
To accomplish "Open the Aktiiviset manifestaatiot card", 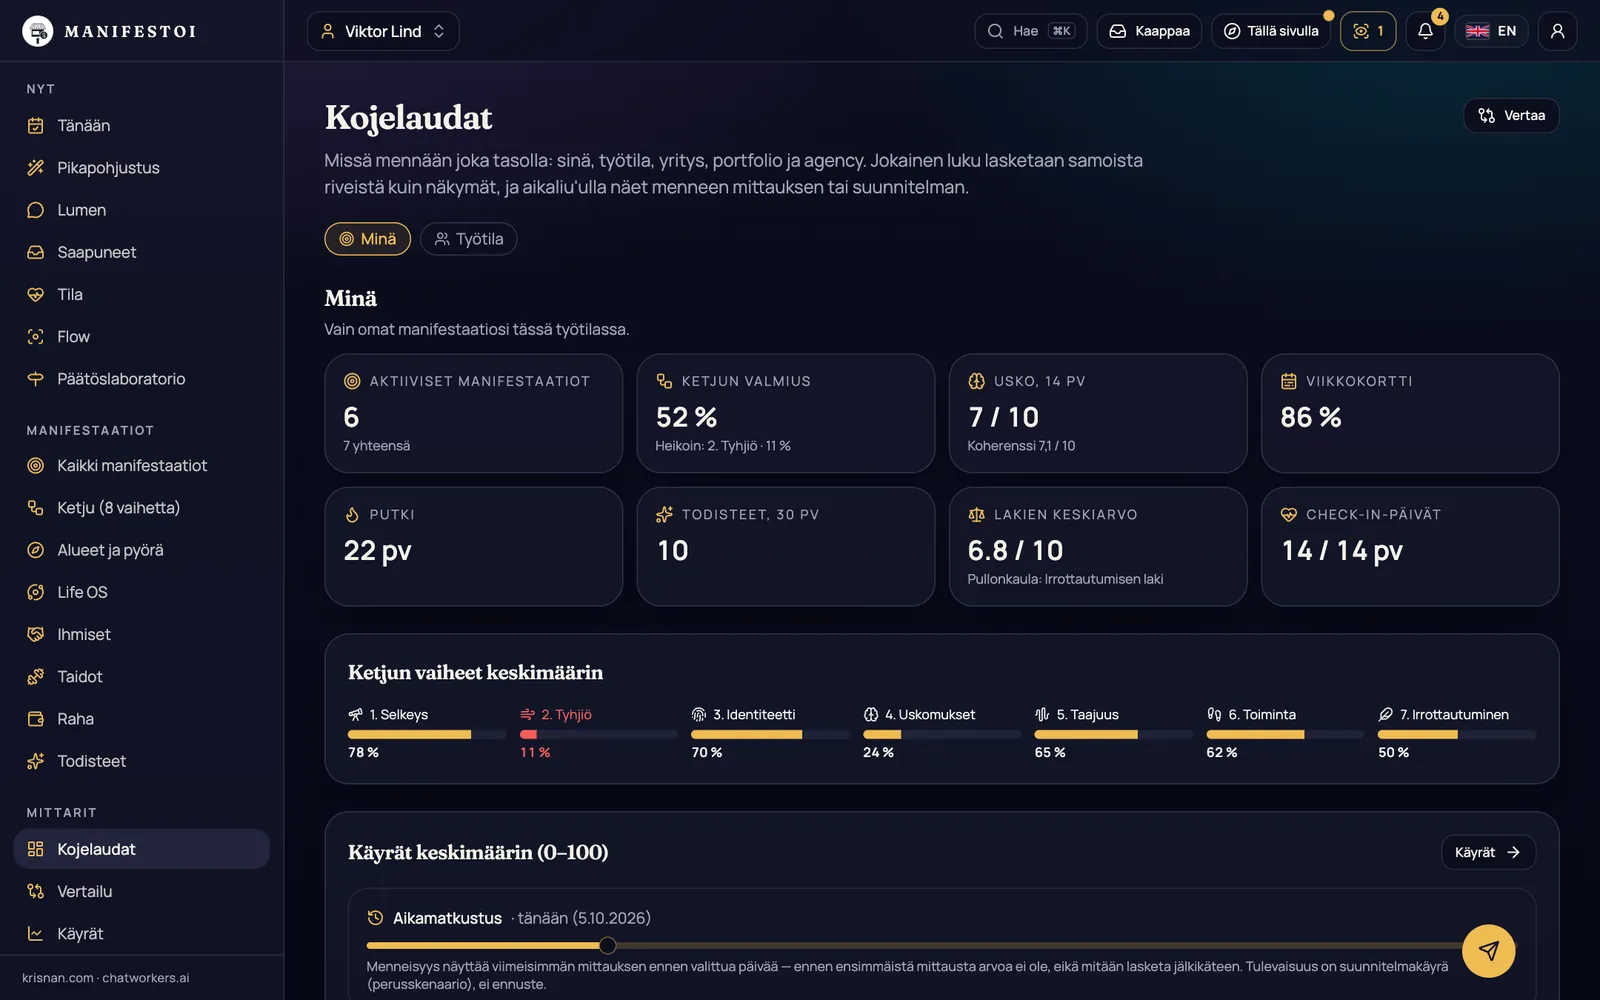I will 474,413.
